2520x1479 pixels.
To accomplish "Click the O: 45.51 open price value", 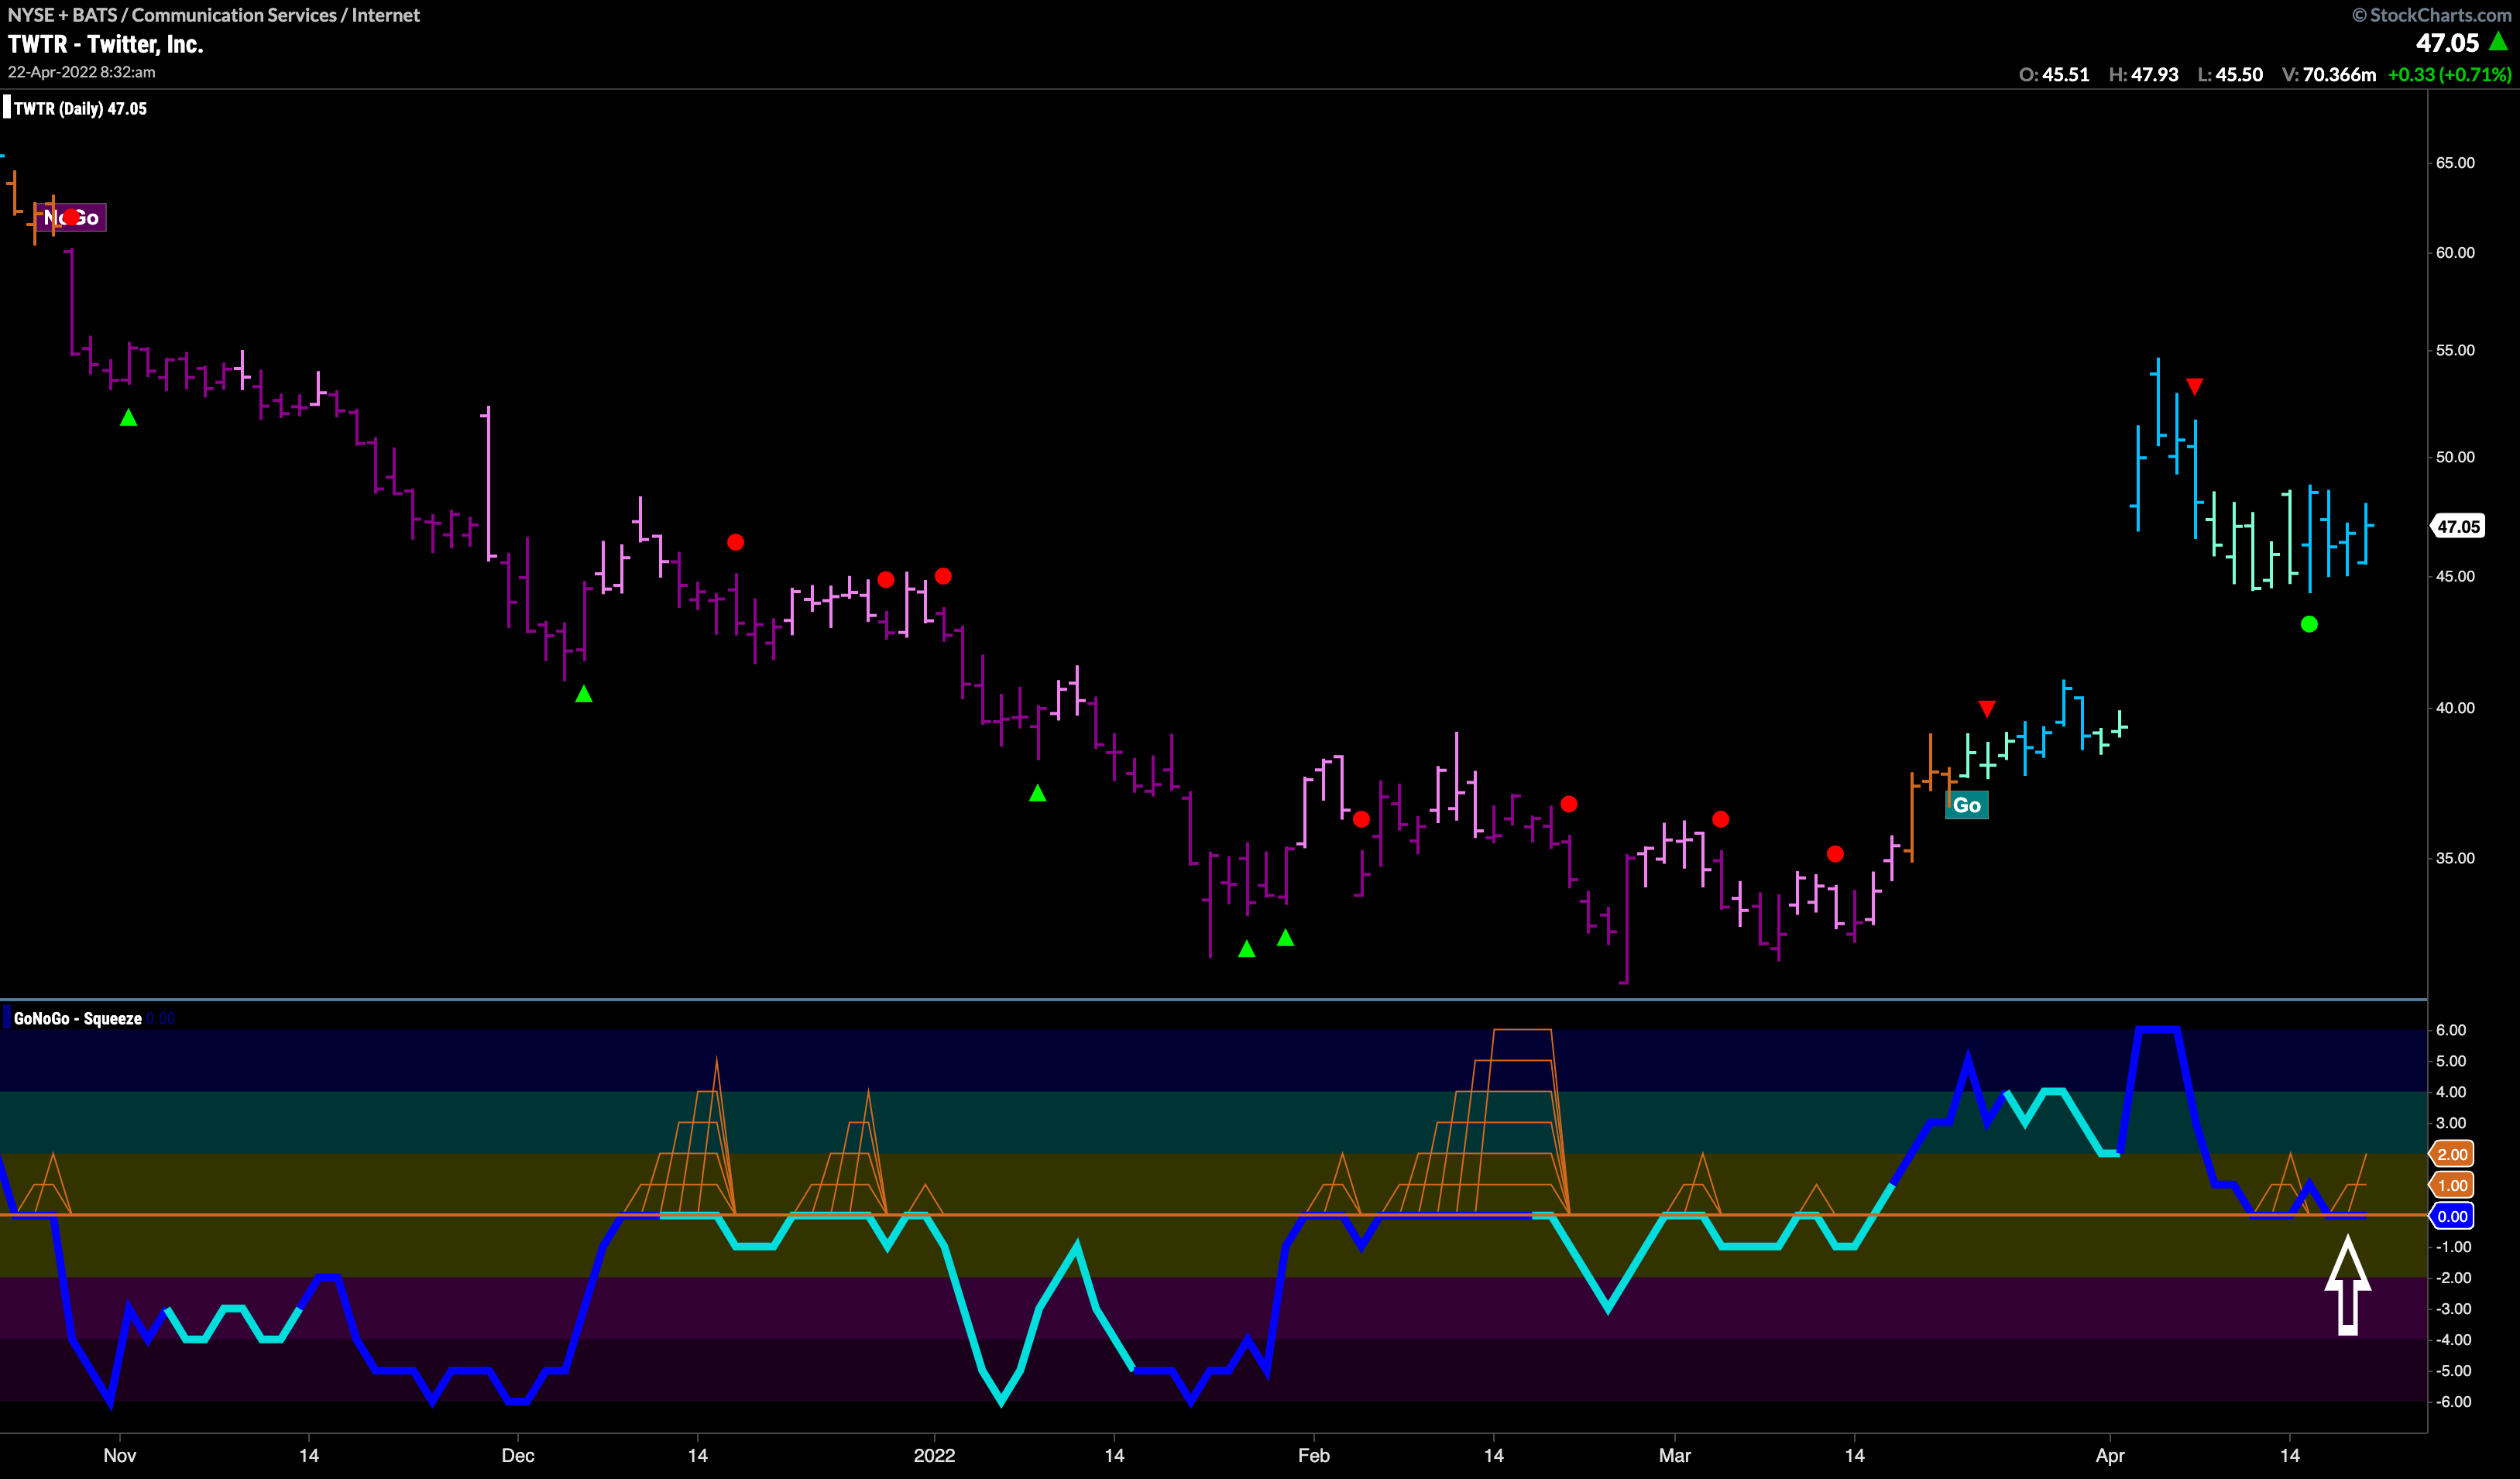I will 2054,75.
